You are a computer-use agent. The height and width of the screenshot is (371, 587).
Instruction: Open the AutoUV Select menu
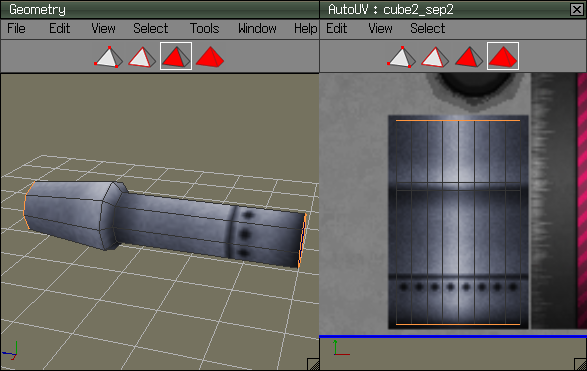click(428, 28)
